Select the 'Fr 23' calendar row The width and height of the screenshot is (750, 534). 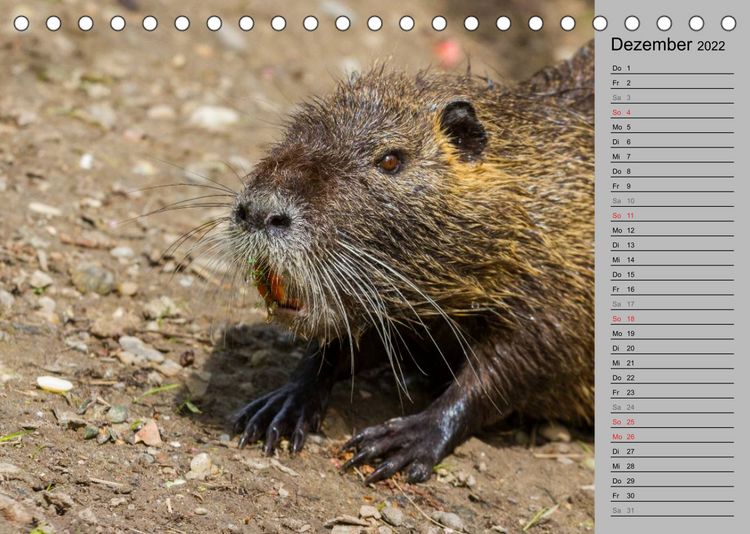[x=672, y=392]
